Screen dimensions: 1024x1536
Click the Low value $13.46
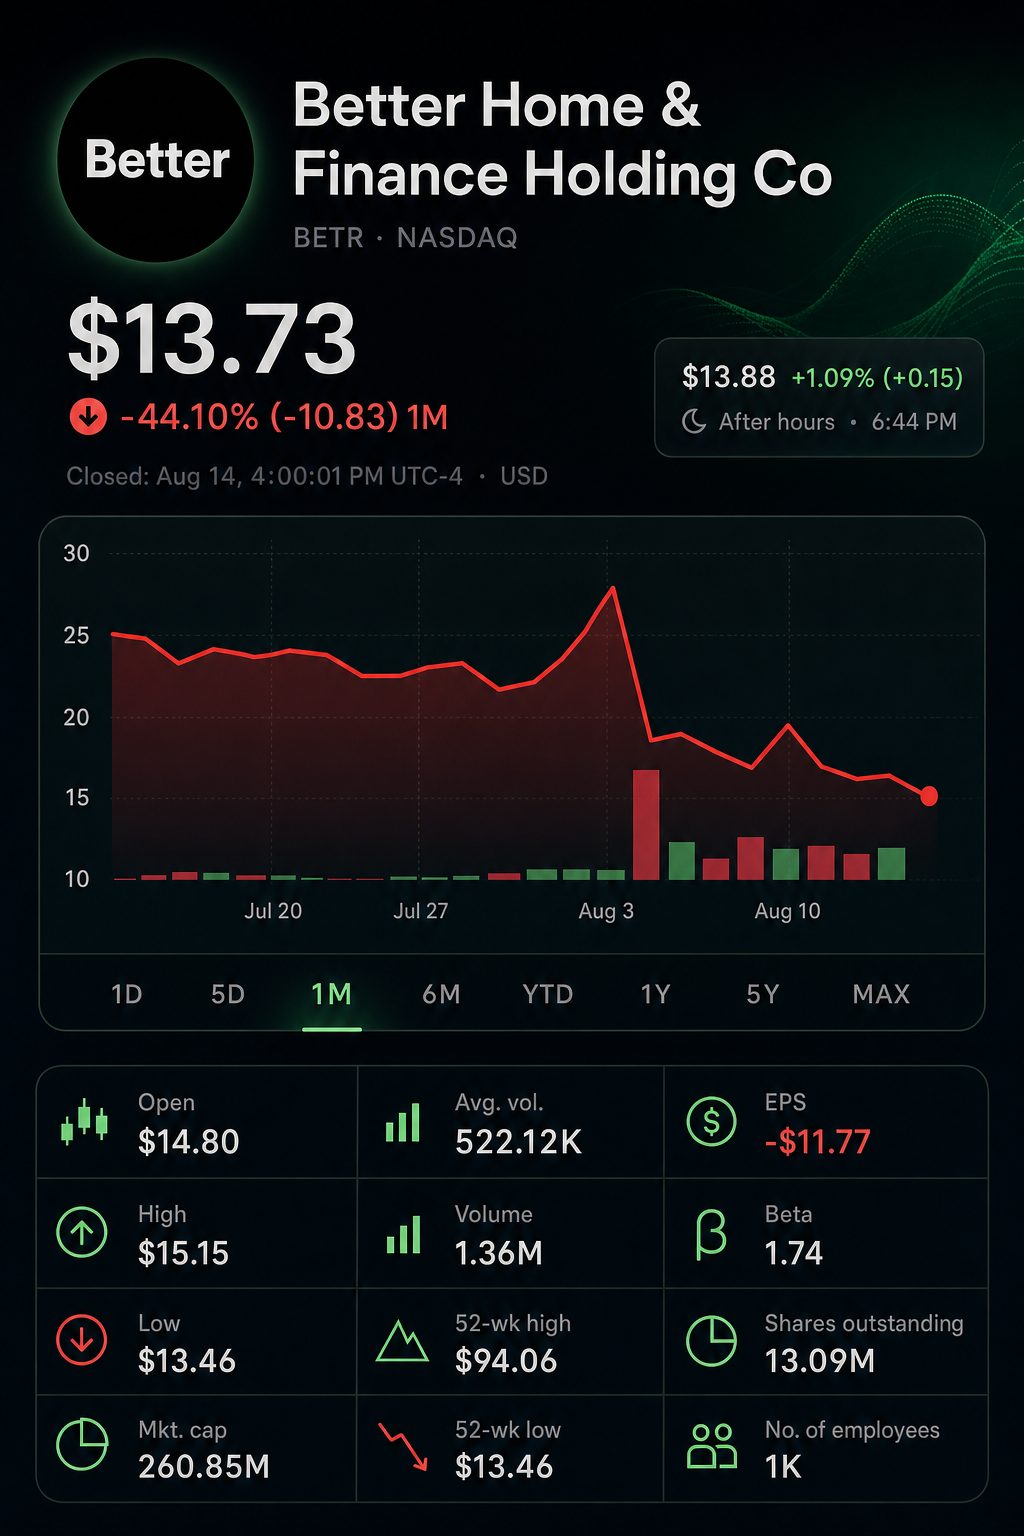tap(187, 1361)
